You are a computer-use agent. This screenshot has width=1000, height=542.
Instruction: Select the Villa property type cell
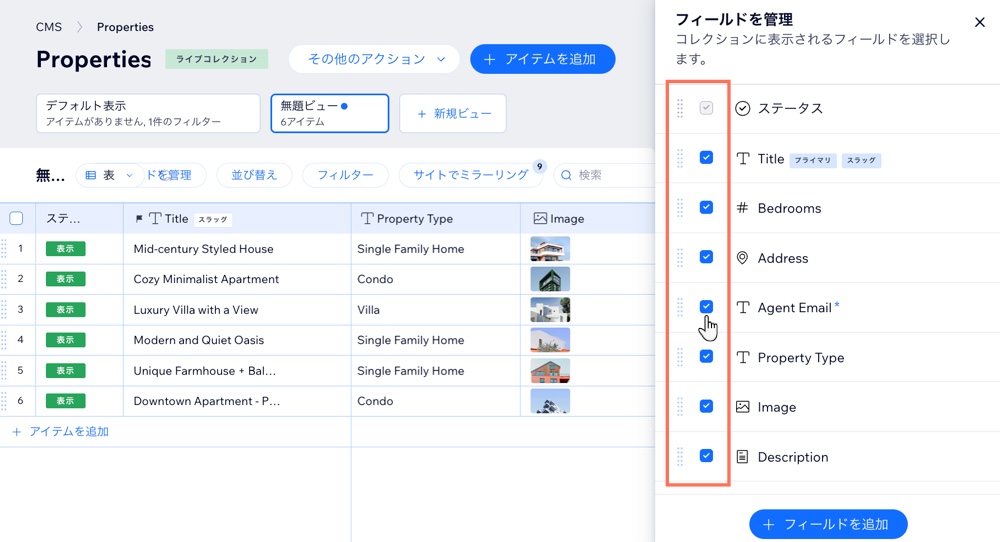click(x=436, y=310)
